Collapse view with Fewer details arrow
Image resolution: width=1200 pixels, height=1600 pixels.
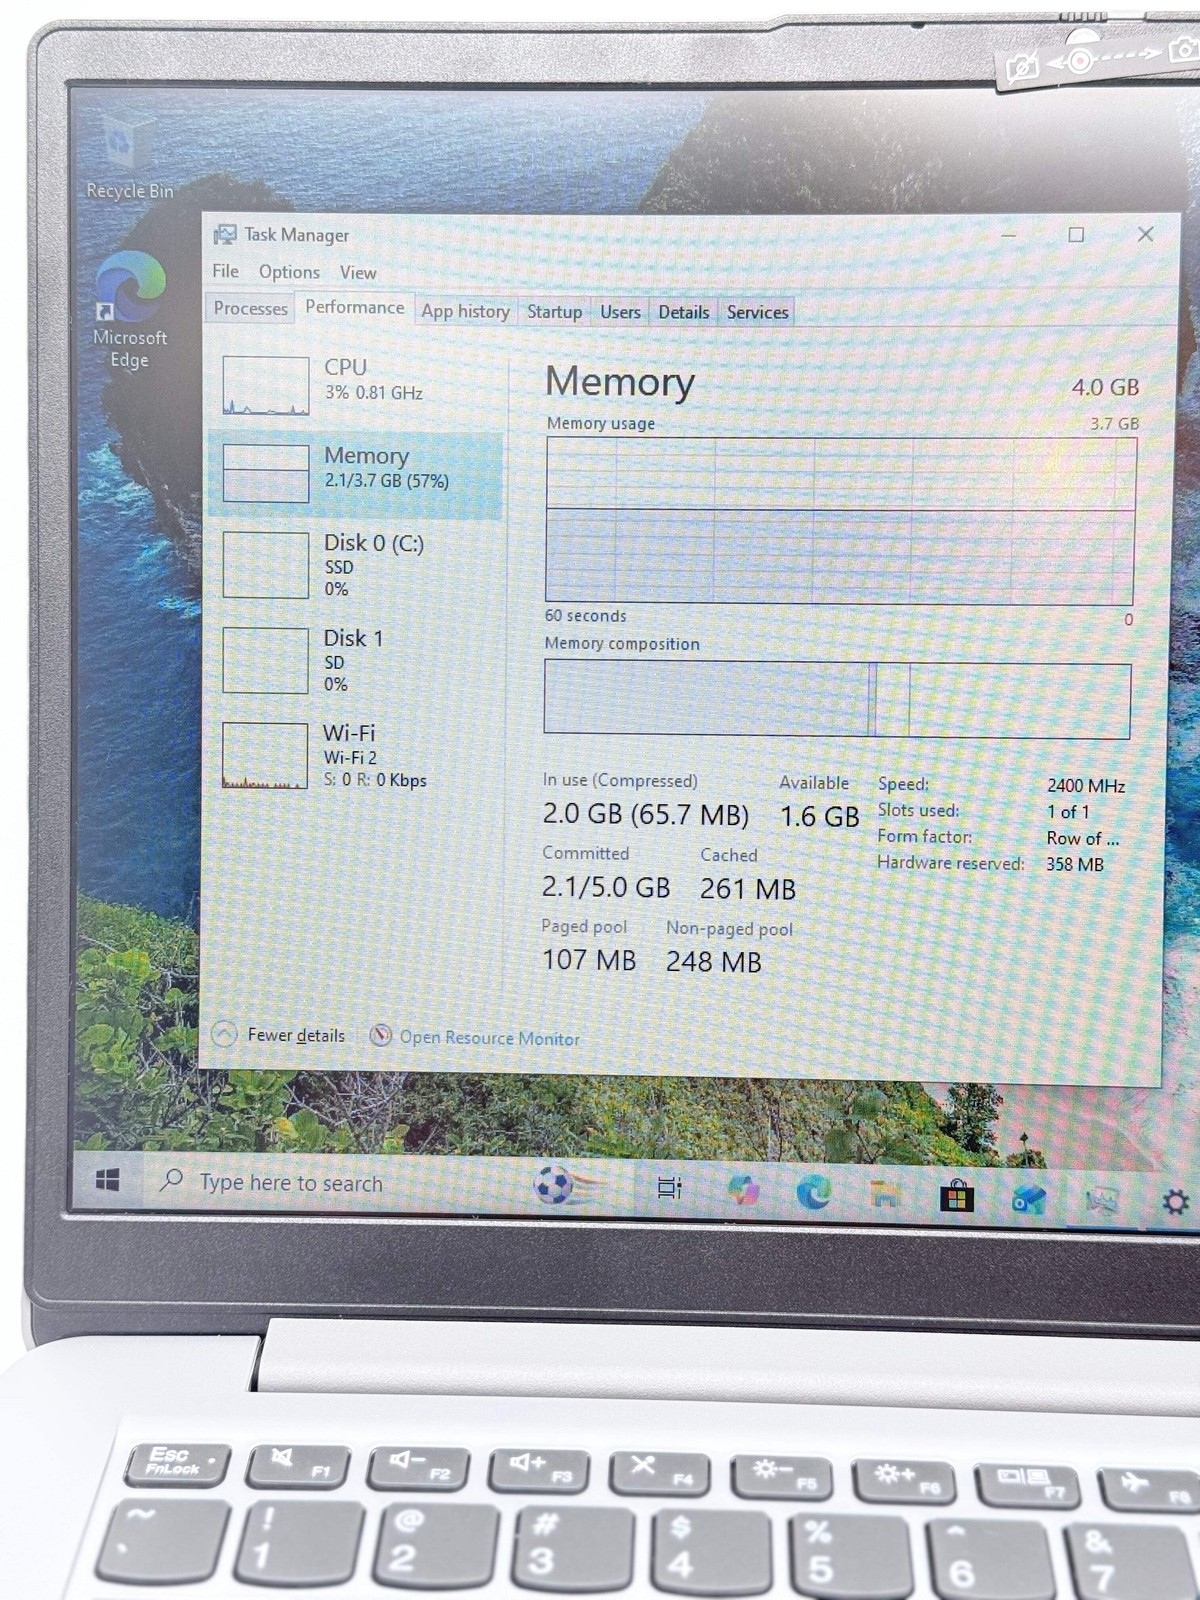(225, 1034)
